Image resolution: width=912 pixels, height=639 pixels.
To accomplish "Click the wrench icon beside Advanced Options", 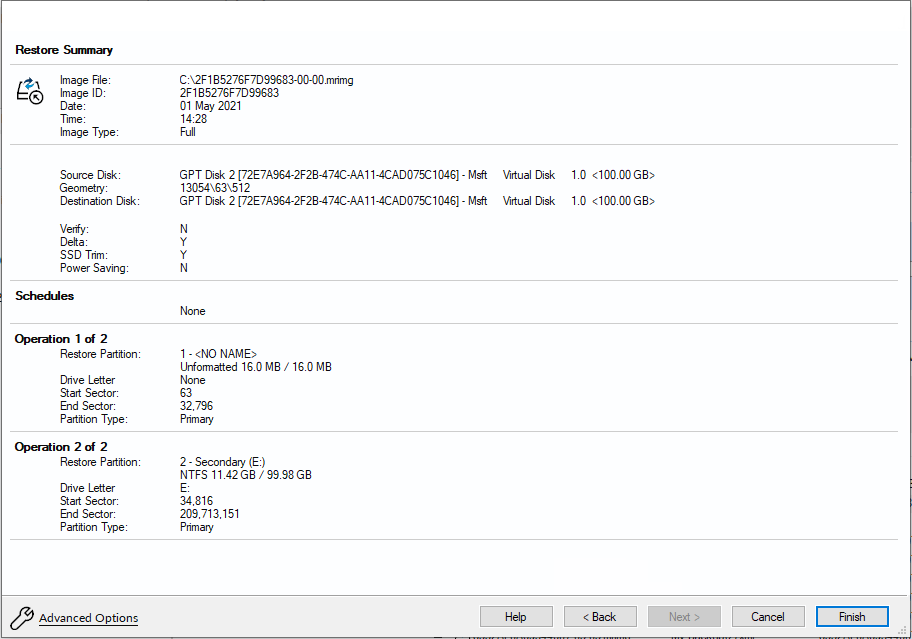I will tap(22, 617).
